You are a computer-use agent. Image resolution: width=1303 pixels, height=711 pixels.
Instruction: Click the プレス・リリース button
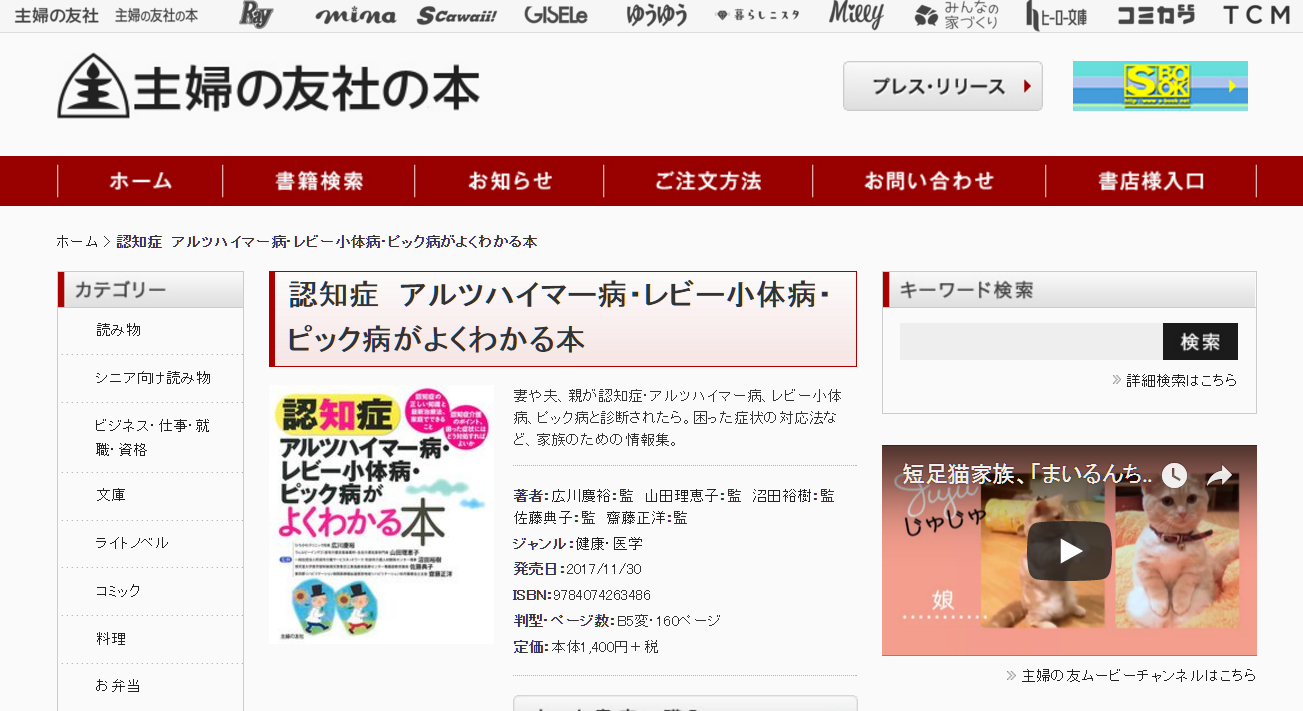coord(943,86)
